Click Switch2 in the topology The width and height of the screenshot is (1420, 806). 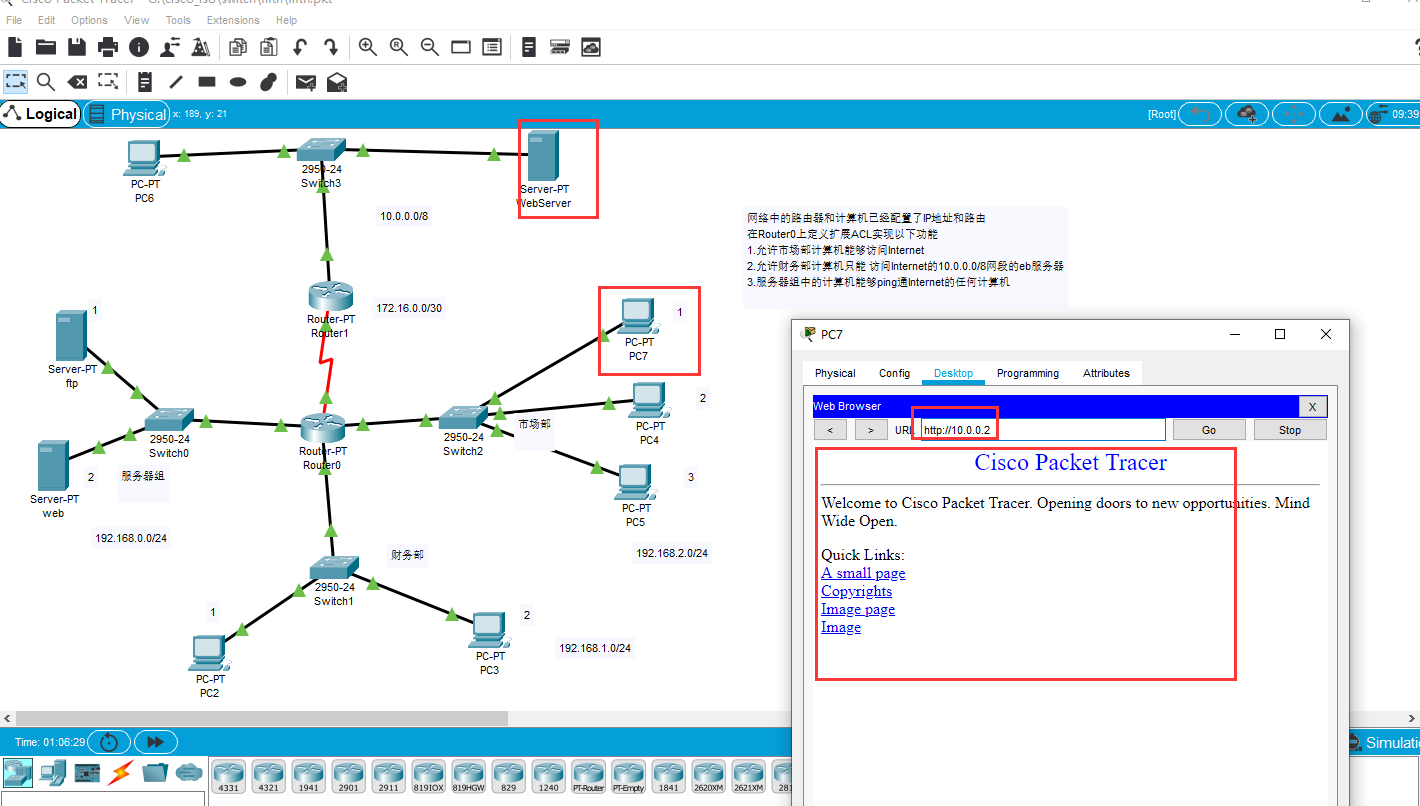click(463, 418)
